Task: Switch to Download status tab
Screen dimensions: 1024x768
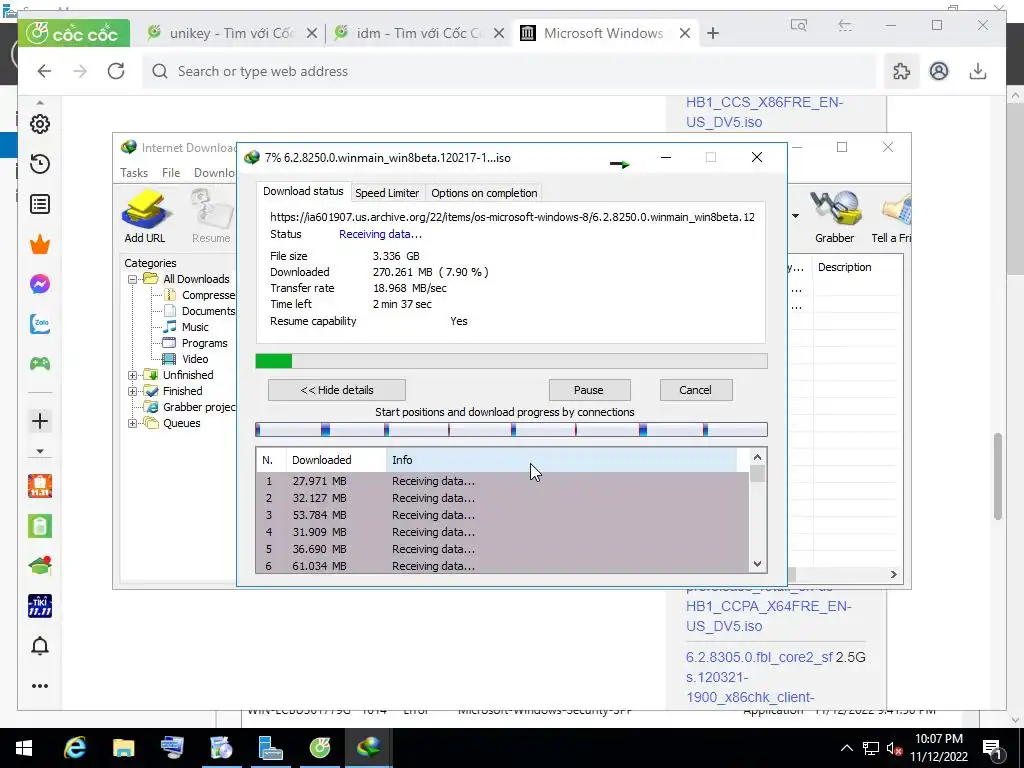Action: [x=303, y=191]
